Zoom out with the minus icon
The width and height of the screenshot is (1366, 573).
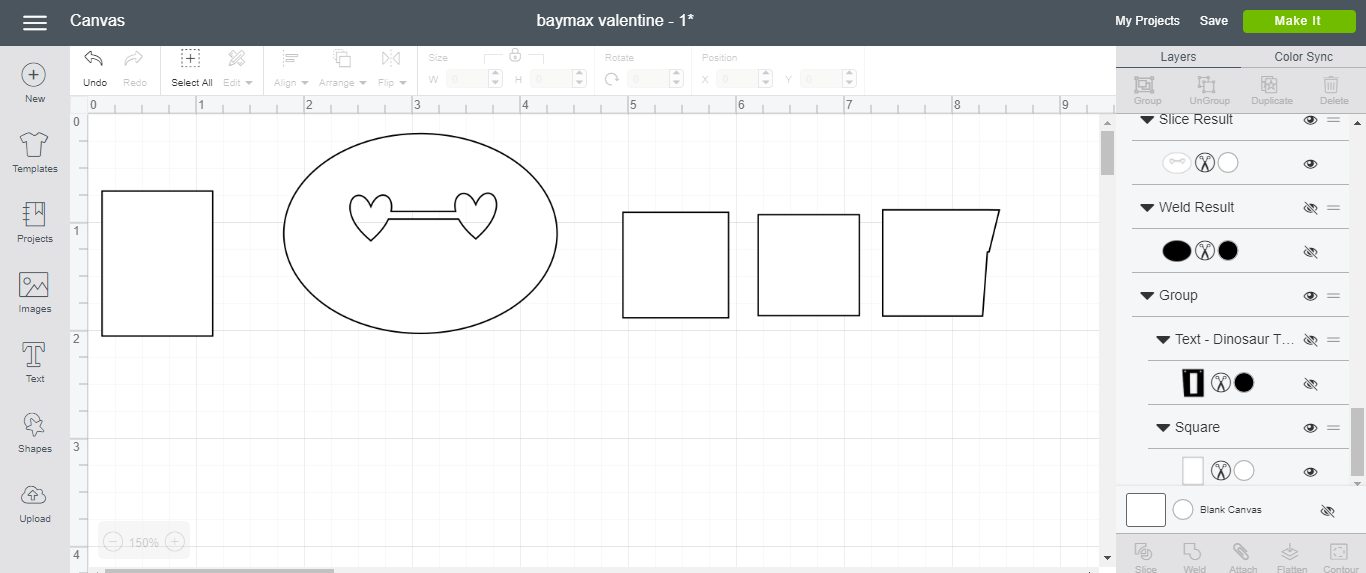click(x=113, y=542)
